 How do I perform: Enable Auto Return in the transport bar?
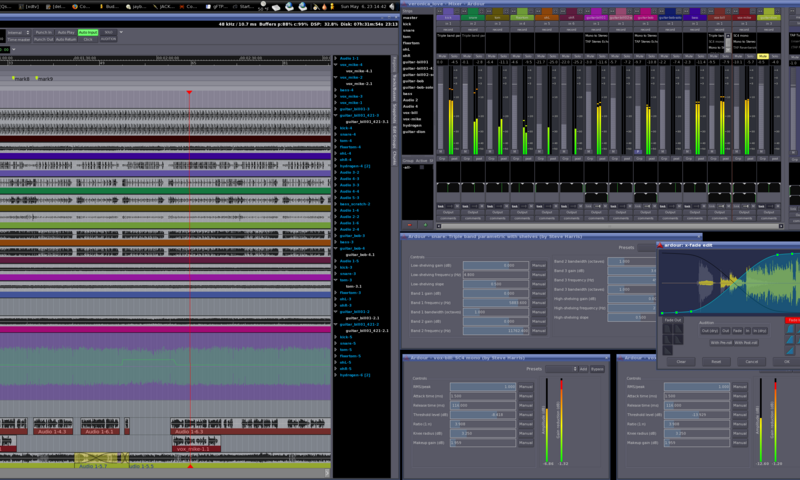[65, 39]
